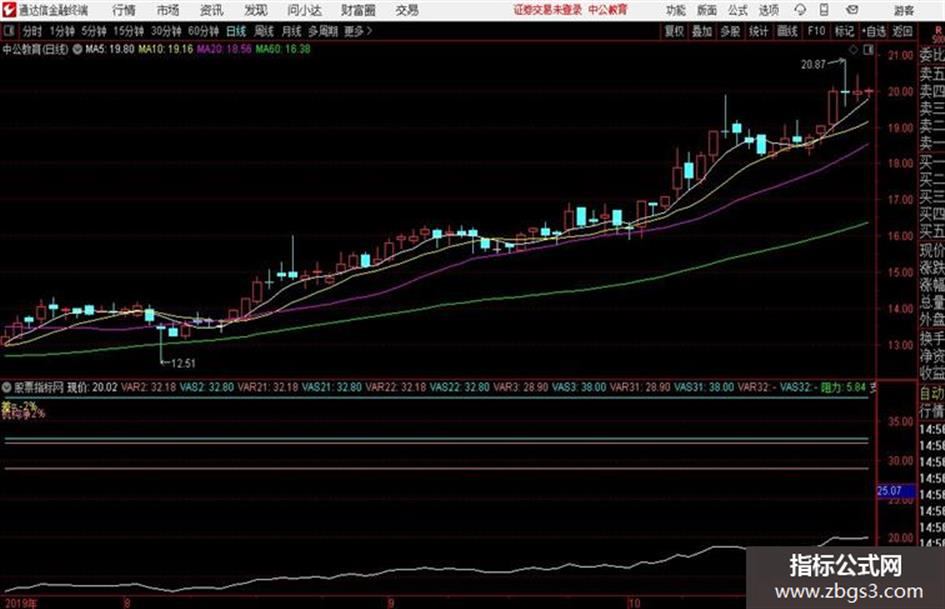945x609 pixels.
Task: Click the 叠加 overlay button
Action: (x=702, y=31)
